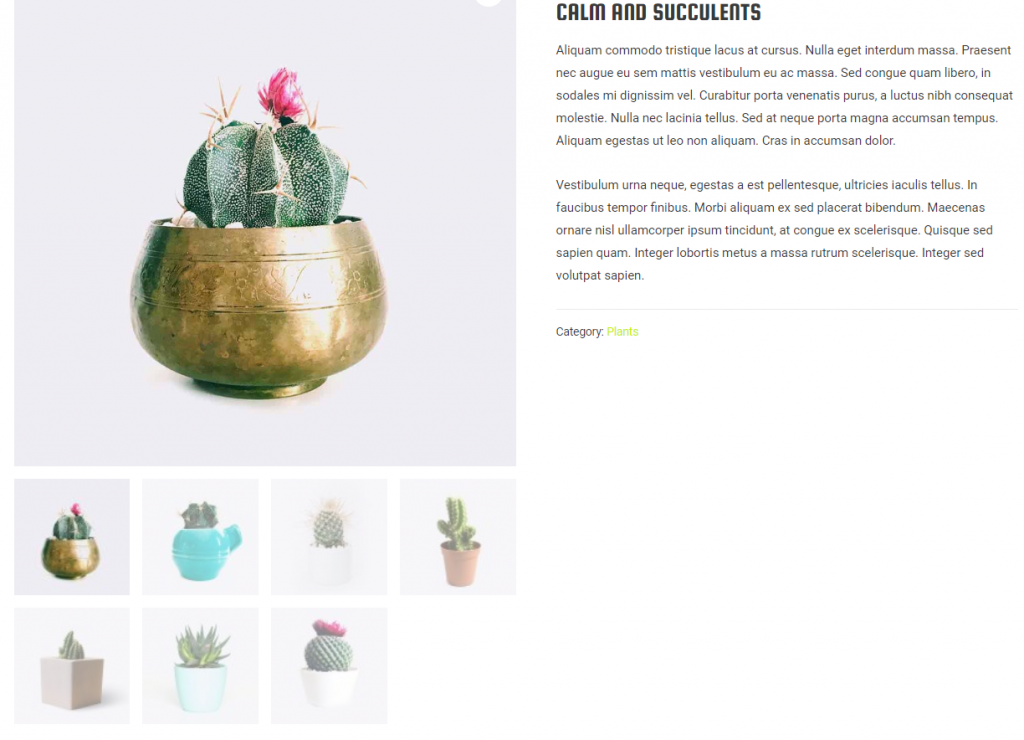This screenshot has height=740, width=1024.
Task: Choose the pink-flowered cactus in white pot thumbnail
Action: point(329,666)
